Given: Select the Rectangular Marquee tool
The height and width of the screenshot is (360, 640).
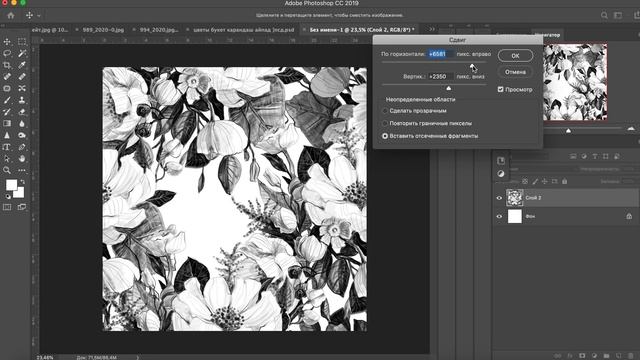Looking at the screenshot, I should 22,42.
